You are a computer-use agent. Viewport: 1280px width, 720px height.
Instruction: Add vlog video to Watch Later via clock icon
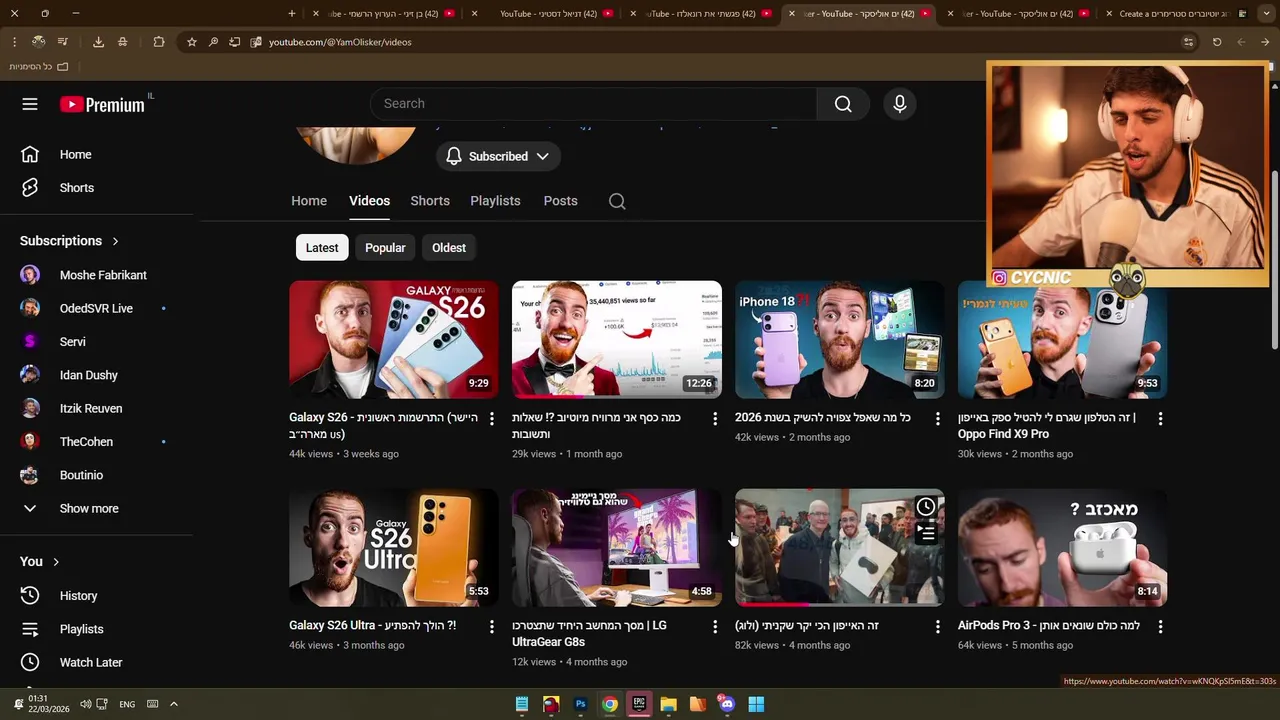(926, 507)
